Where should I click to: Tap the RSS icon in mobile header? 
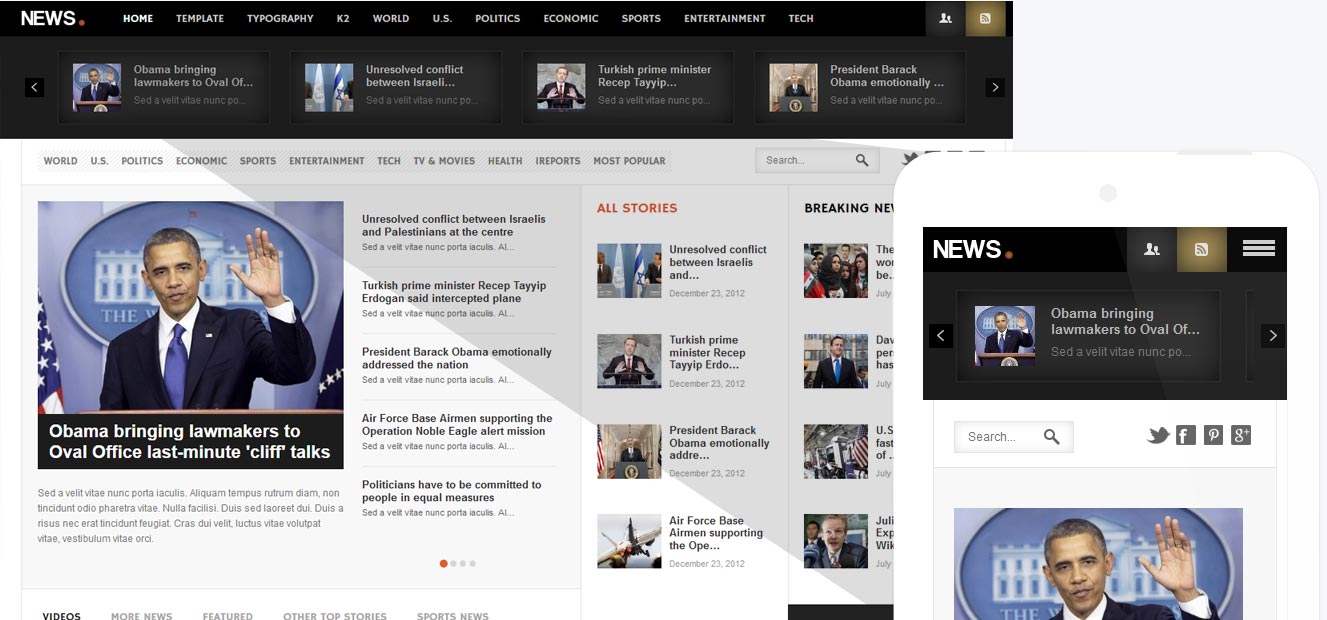tap(1202, 249)
